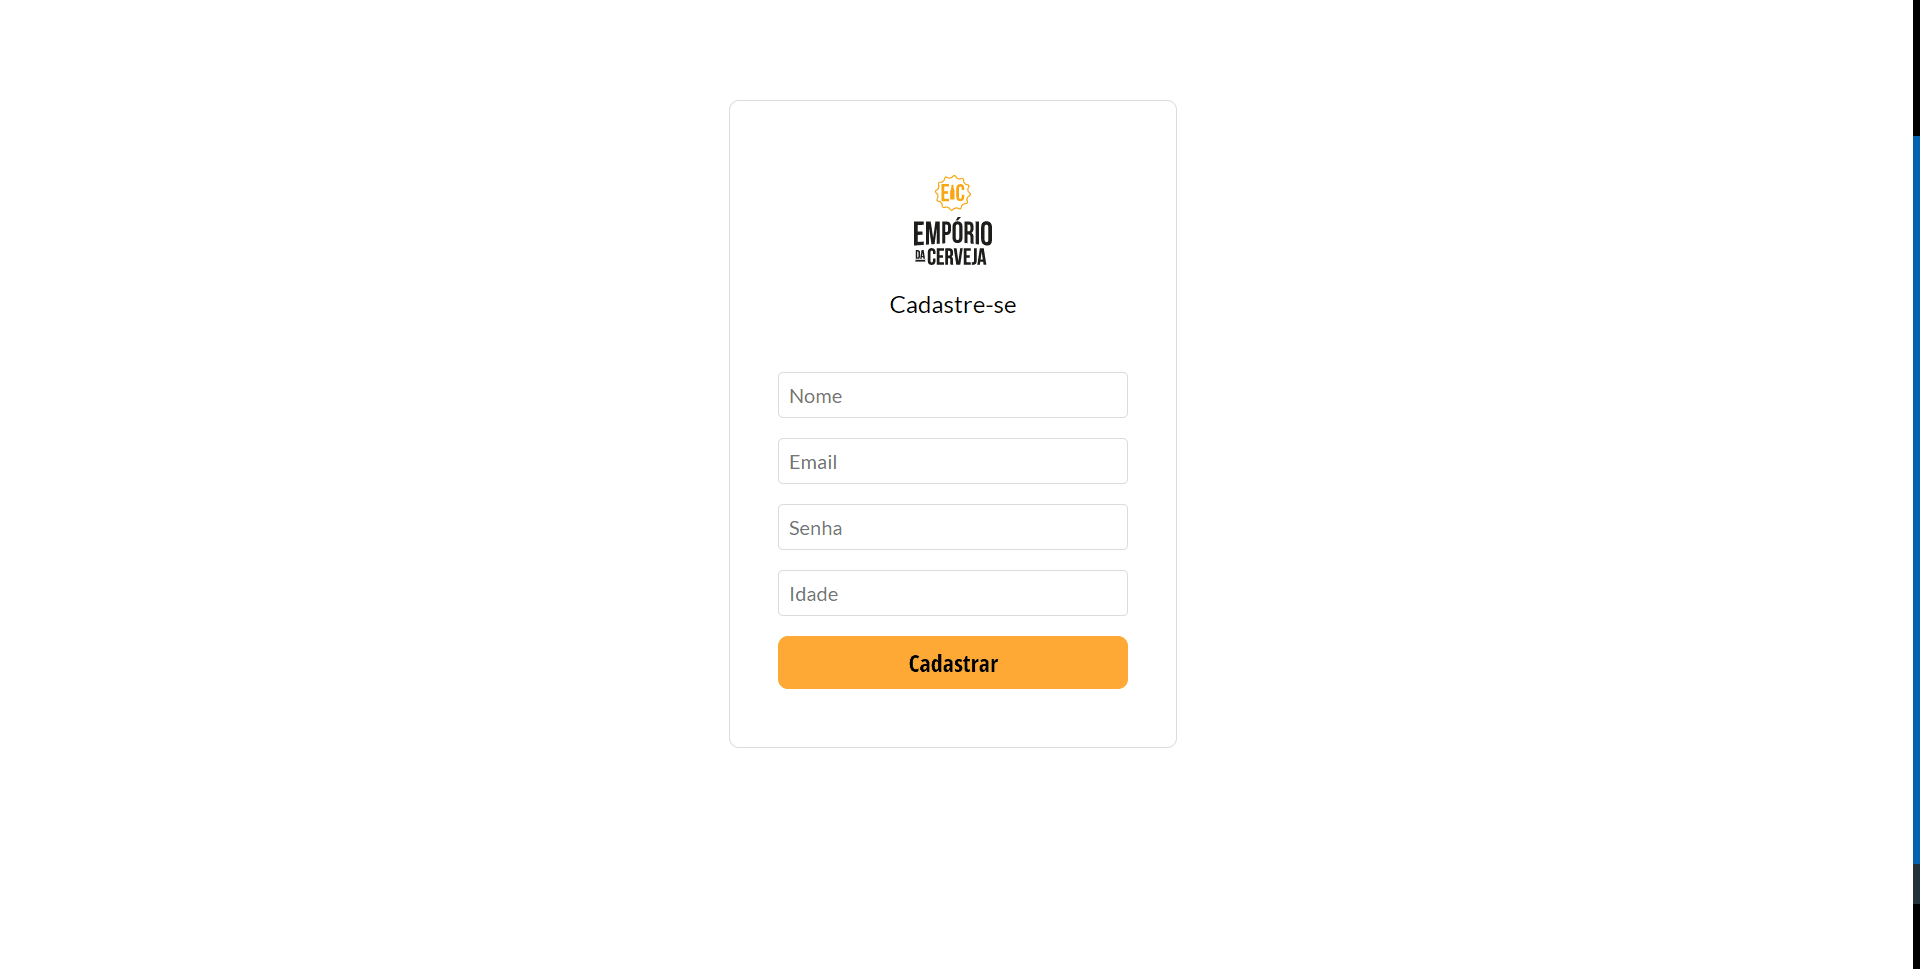
Task: Click the Idade placeholder text
Action: pyautogui.click(x=813, y=594)
